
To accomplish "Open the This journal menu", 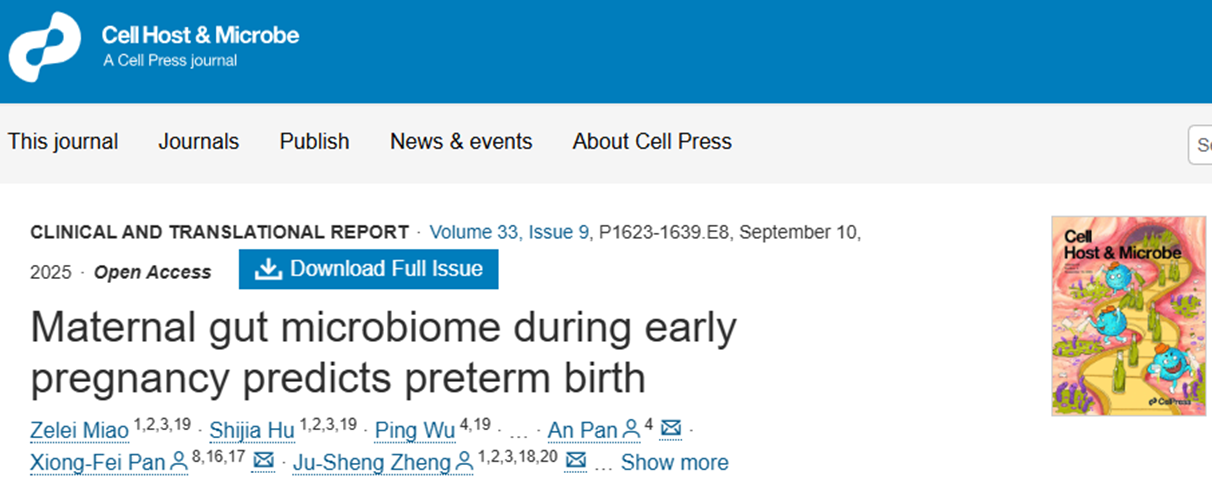I will tap(63, 142).
